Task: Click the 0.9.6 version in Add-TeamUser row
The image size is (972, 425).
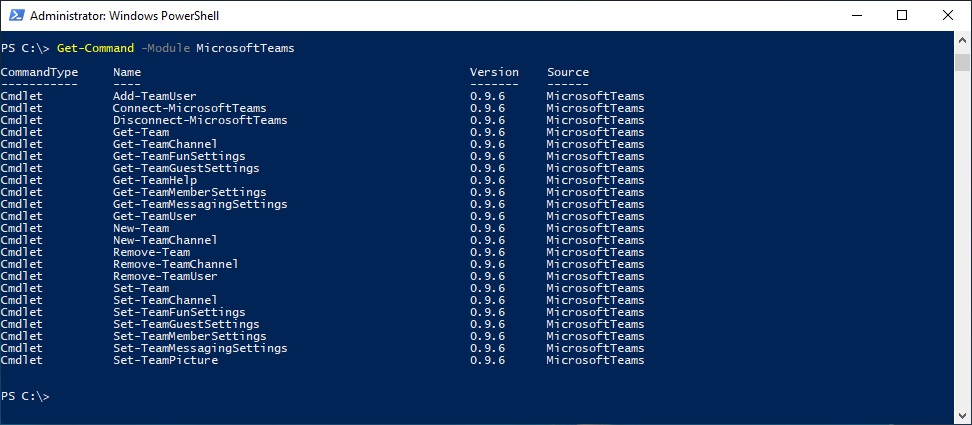Action: pos(487,96)
